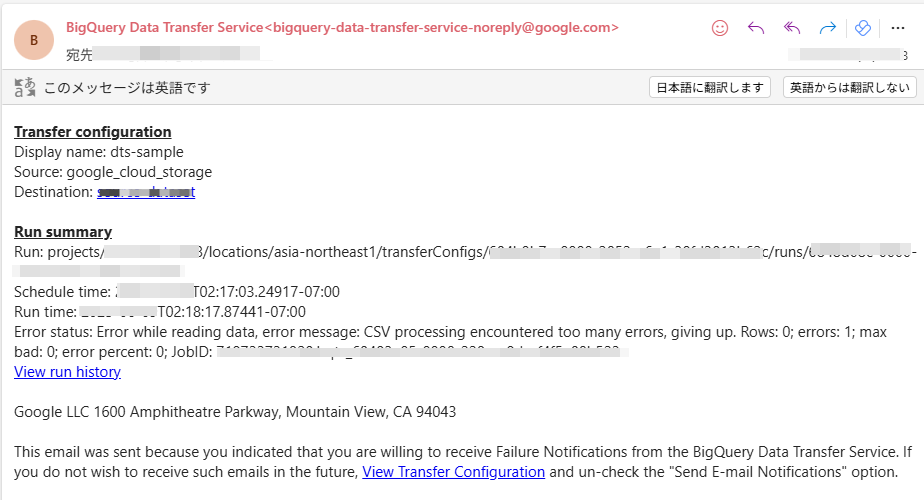
Task: Click the このメッセージは英語です notice text
Action: [x=127, y=88]
